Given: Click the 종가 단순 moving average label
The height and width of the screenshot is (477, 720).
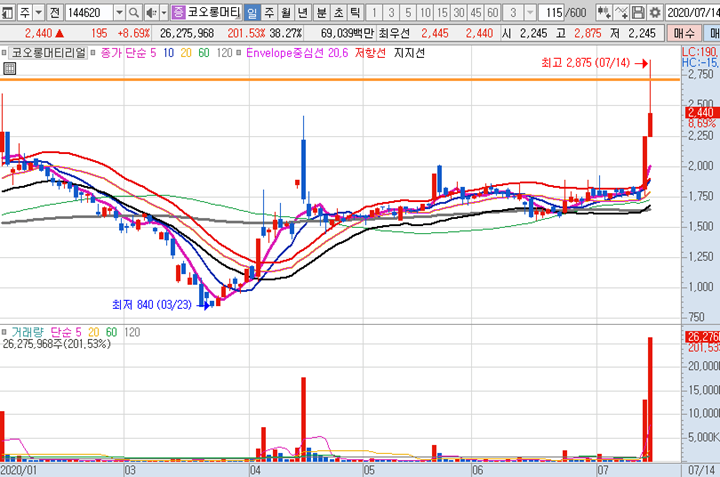Looking at the screenshot, I should 123,53.
